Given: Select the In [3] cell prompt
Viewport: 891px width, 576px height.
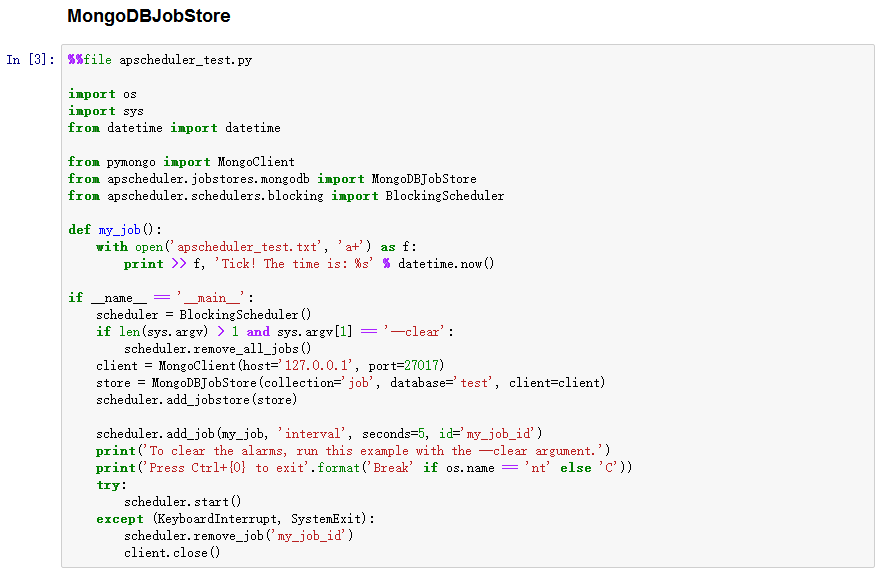Looking at the screenshot, I should point(30,60).
